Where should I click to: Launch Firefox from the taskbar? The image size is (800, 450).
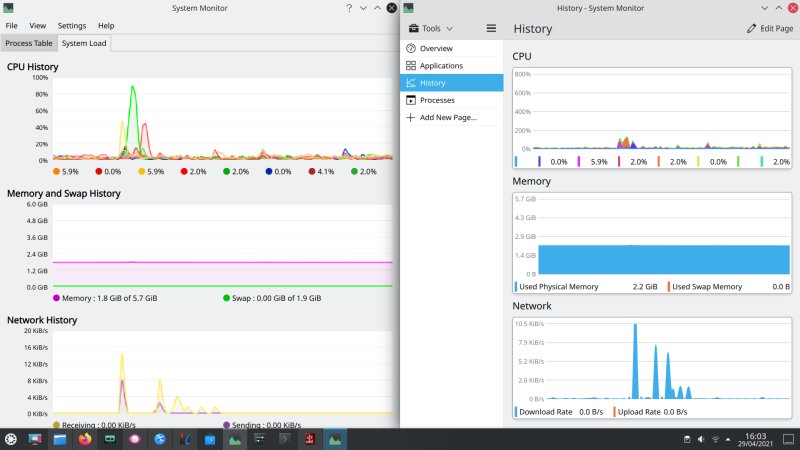[84, 438]
